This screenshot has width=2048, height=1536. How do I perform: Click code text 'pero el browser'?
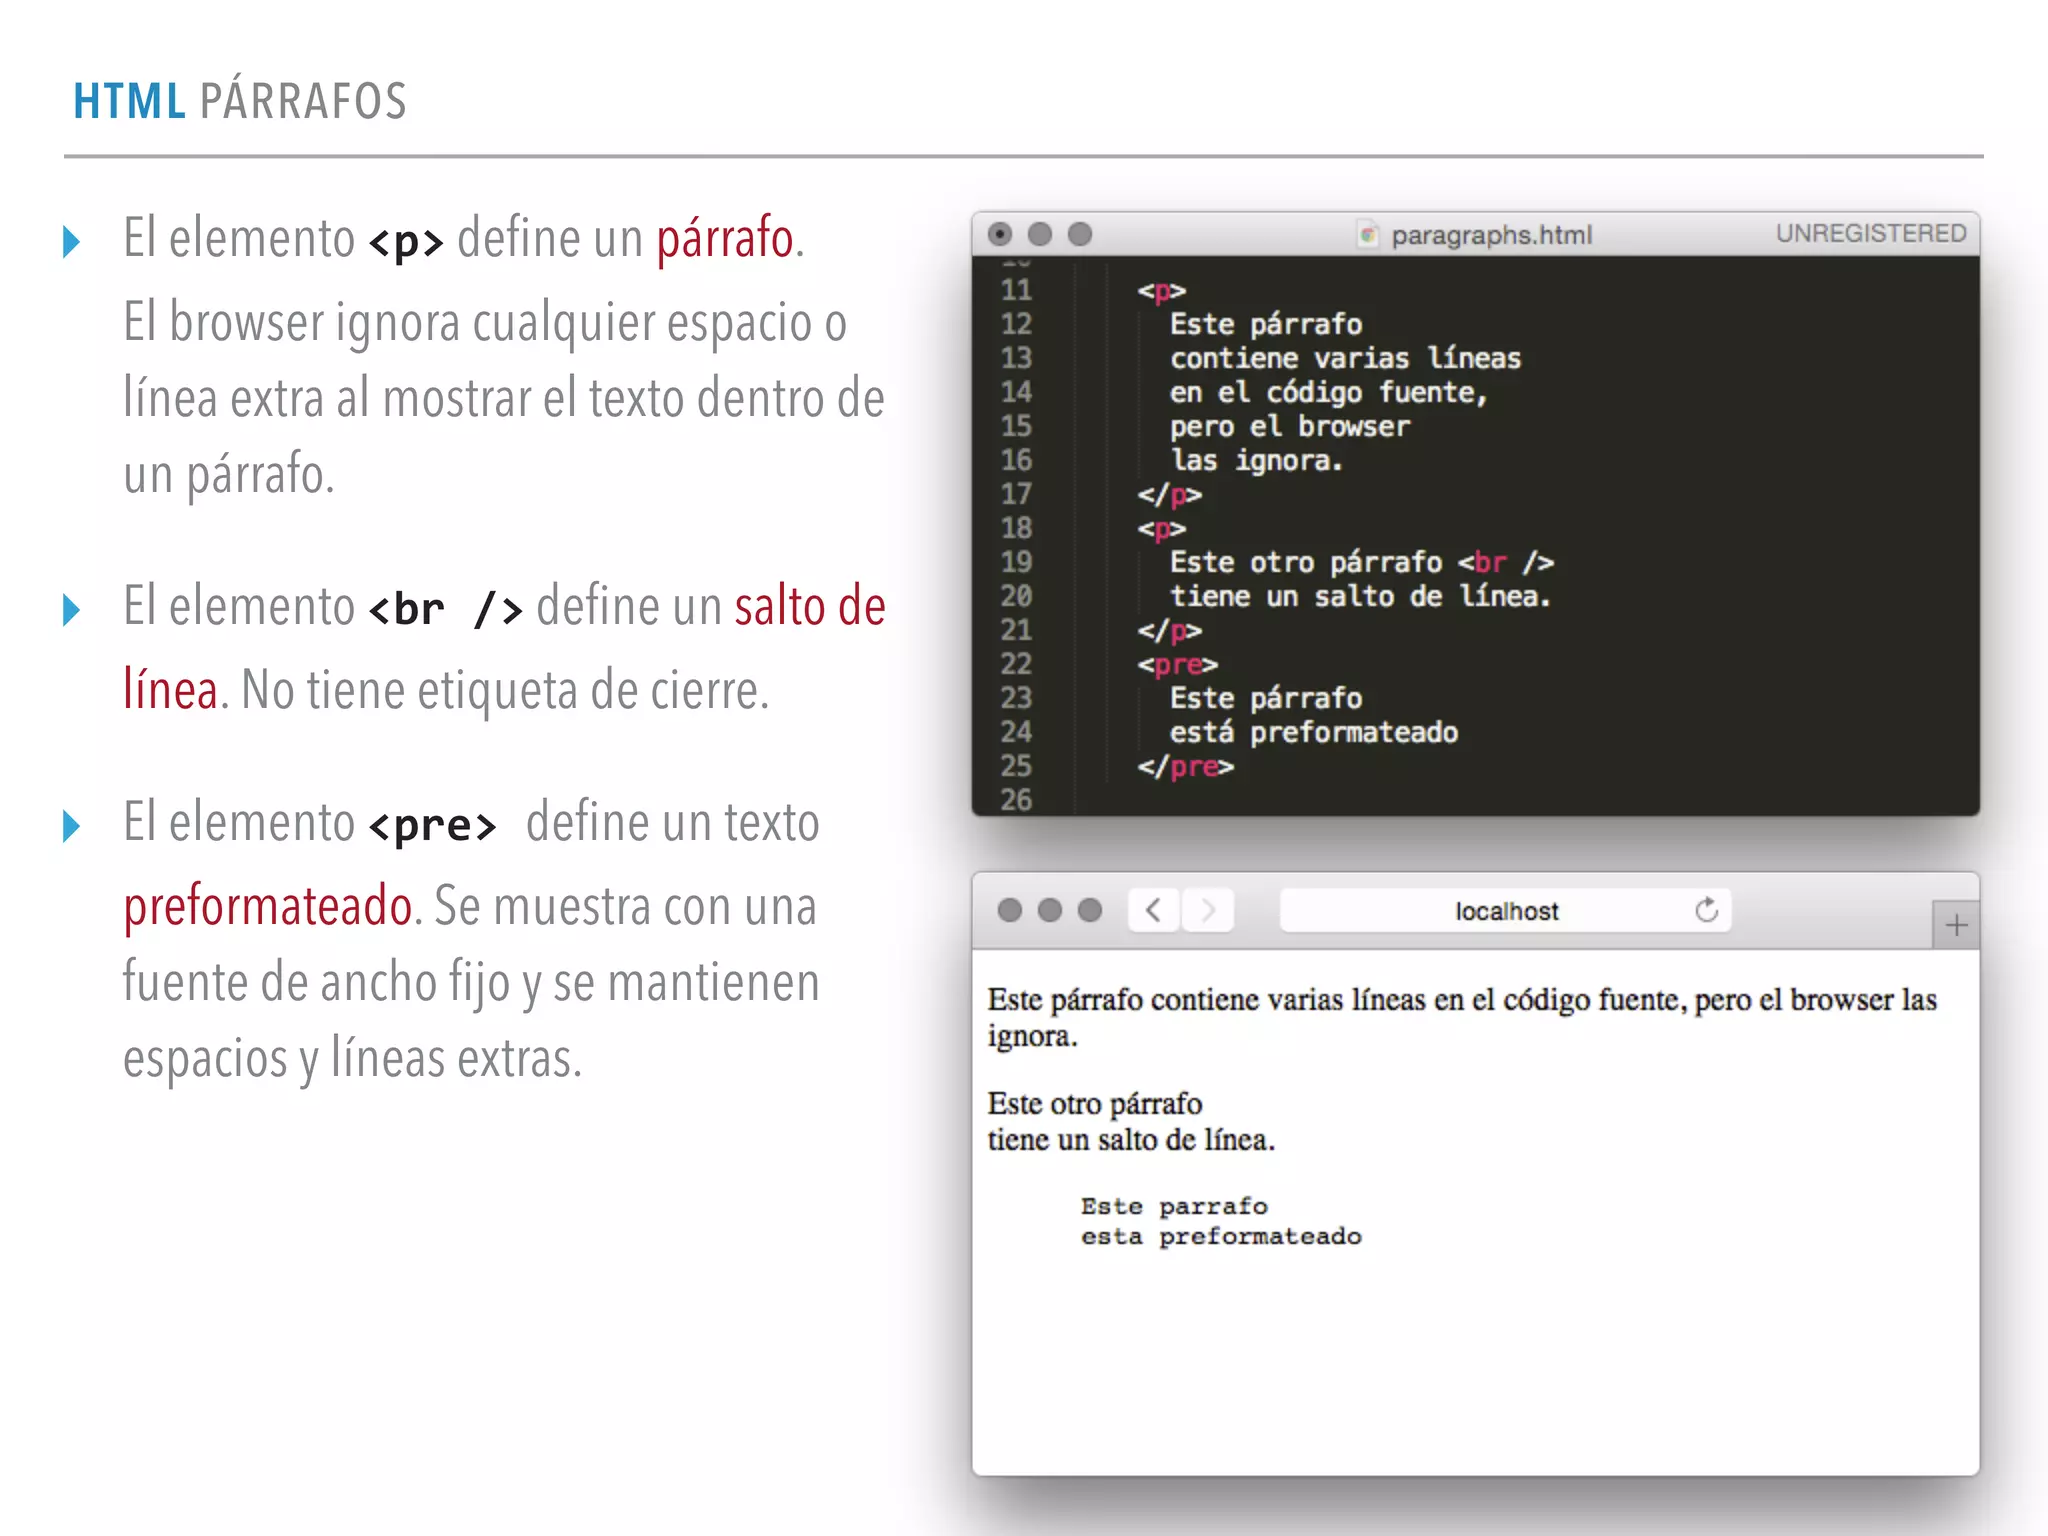(x=1290, y=426)
